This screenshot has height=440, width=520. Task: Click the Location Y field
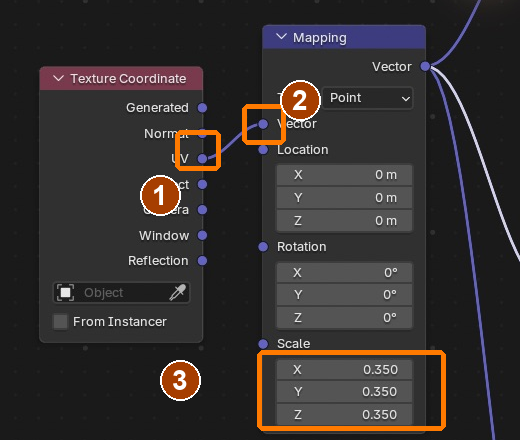344,198
